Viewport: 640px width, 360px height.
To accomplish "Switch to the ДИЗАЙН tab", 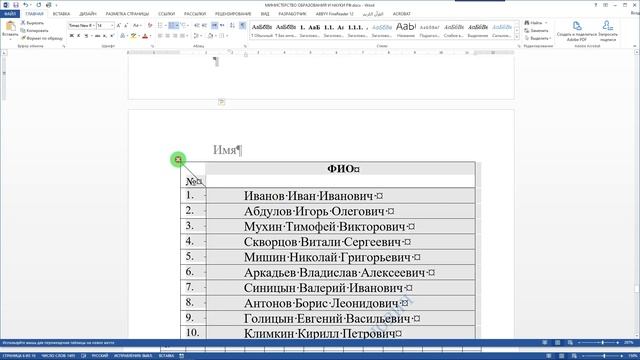I will click(x=88, y=14).
